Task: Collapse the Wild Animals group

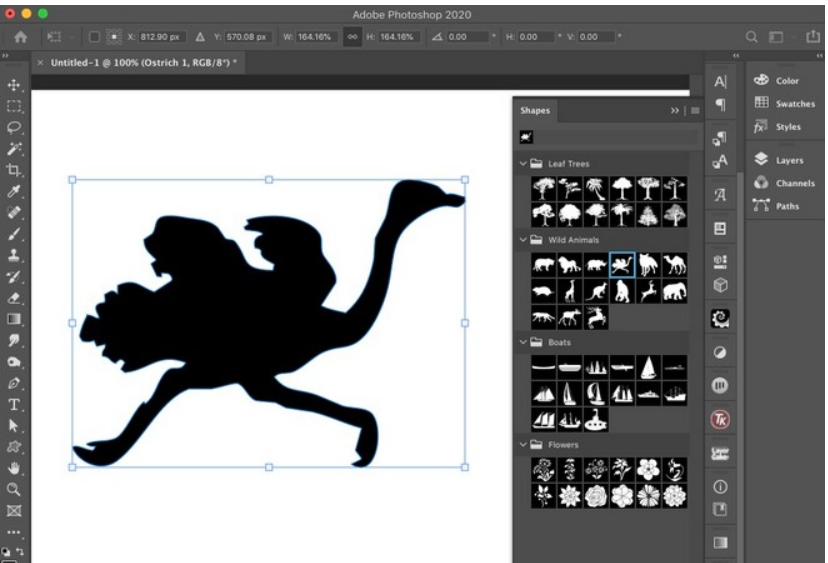Action: coord(523,240)
